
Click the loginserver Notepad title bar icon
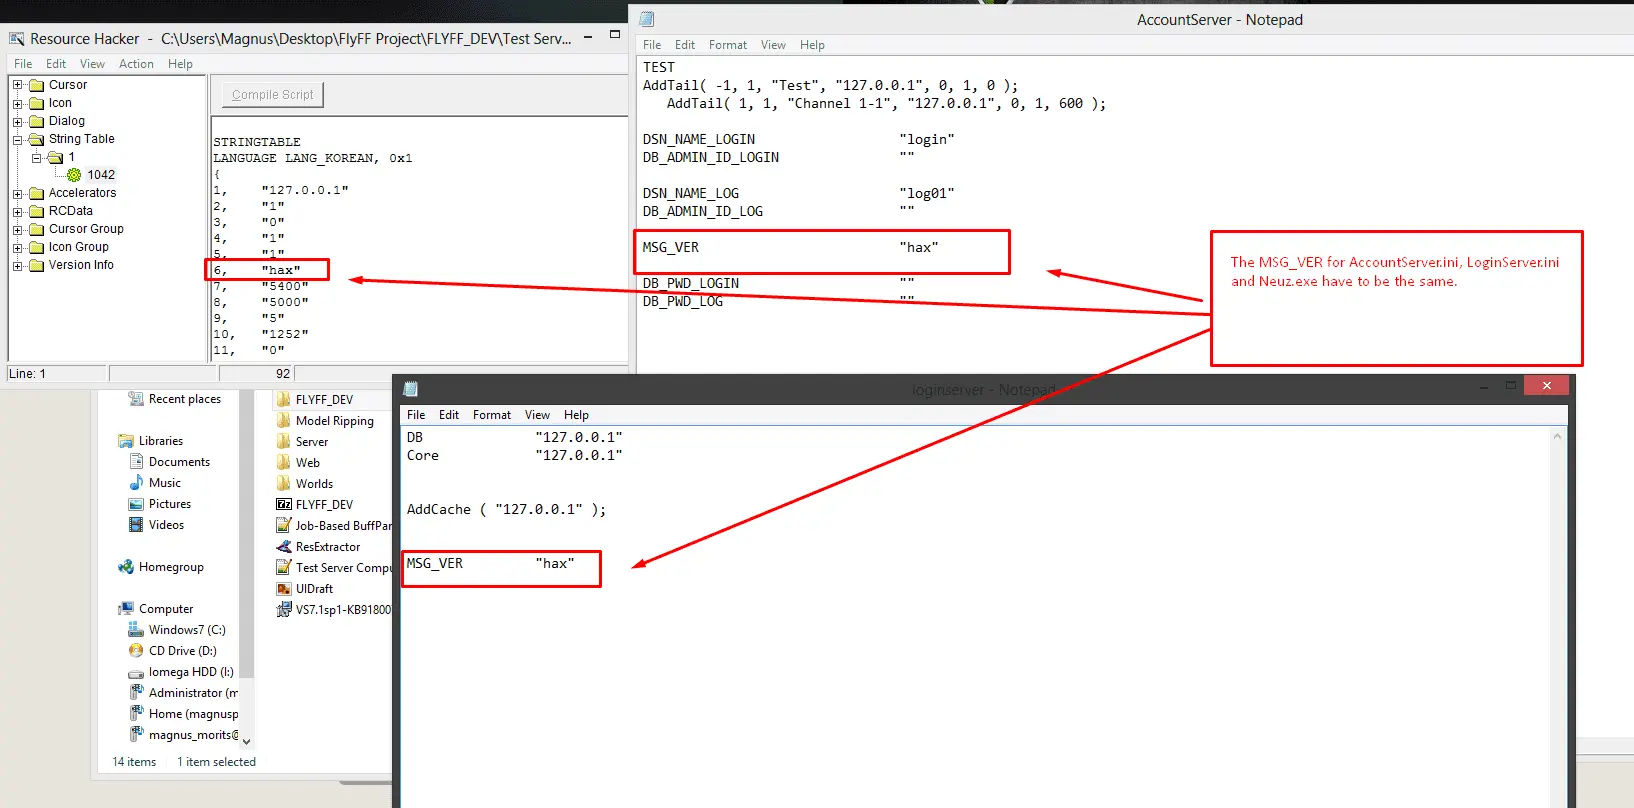(410, 389)
